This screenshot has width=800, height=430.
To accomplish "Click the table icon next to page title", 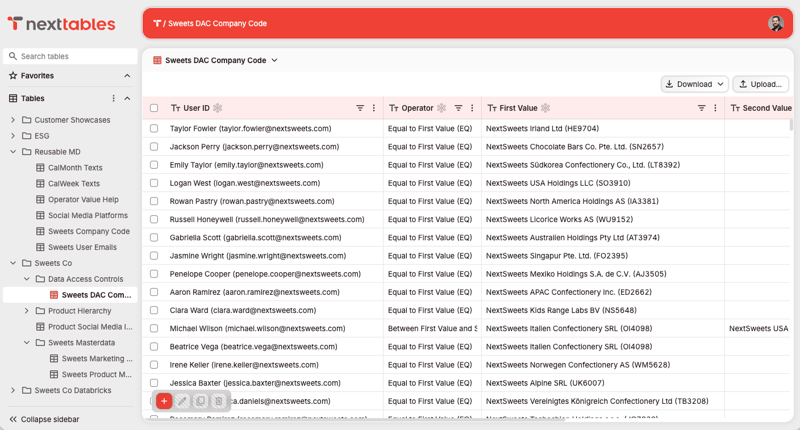I will [157, 60].
